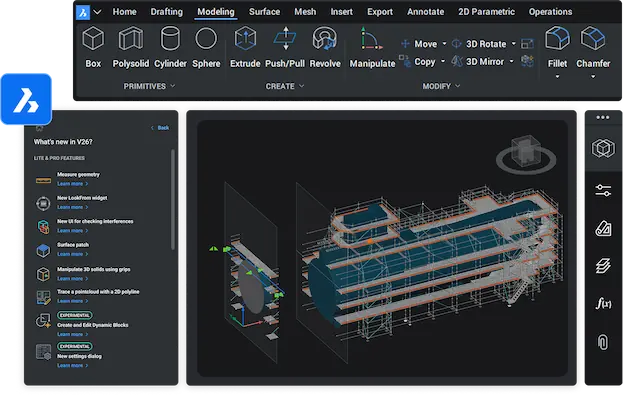This screenshot has width=623, height=395.
Task: Open the Export ribbon tab
Action: [380, 12]
